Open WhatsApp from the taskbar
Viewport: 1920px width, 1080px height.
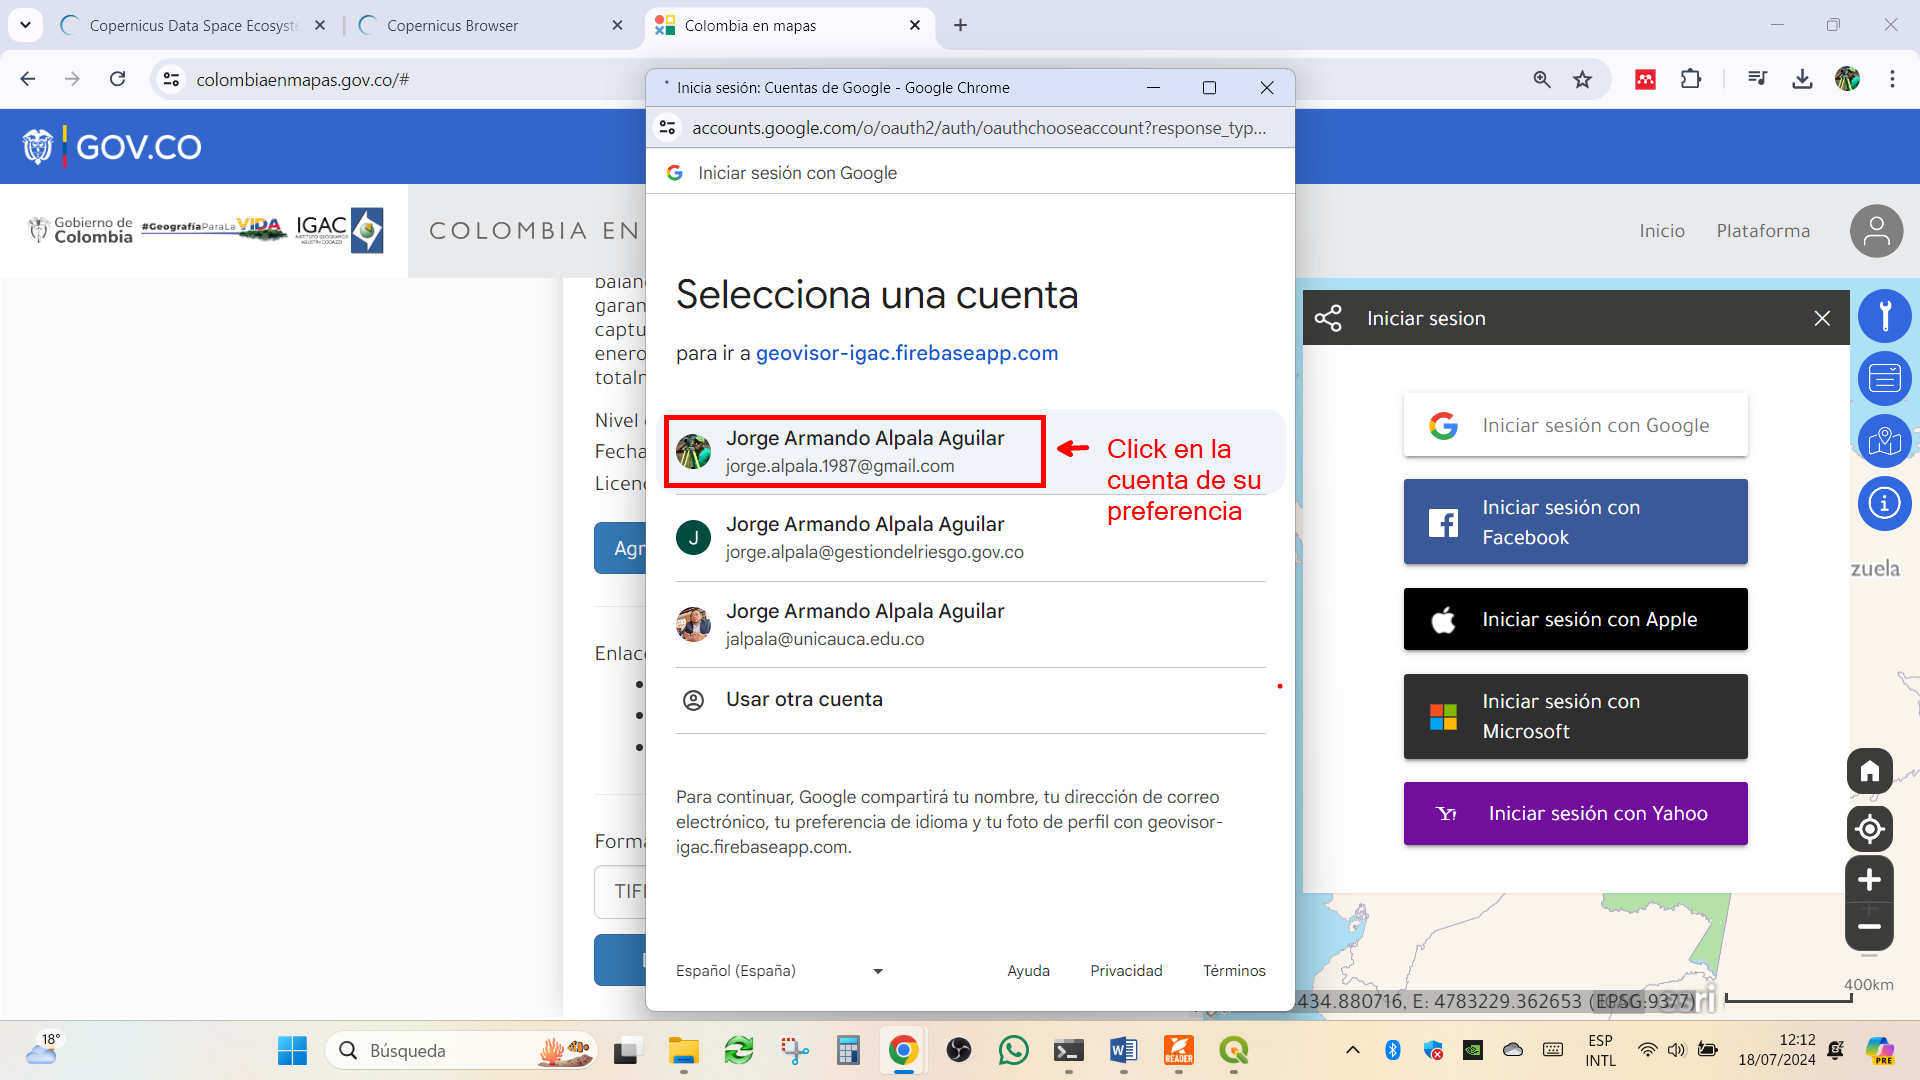tap(1013, 1051)
